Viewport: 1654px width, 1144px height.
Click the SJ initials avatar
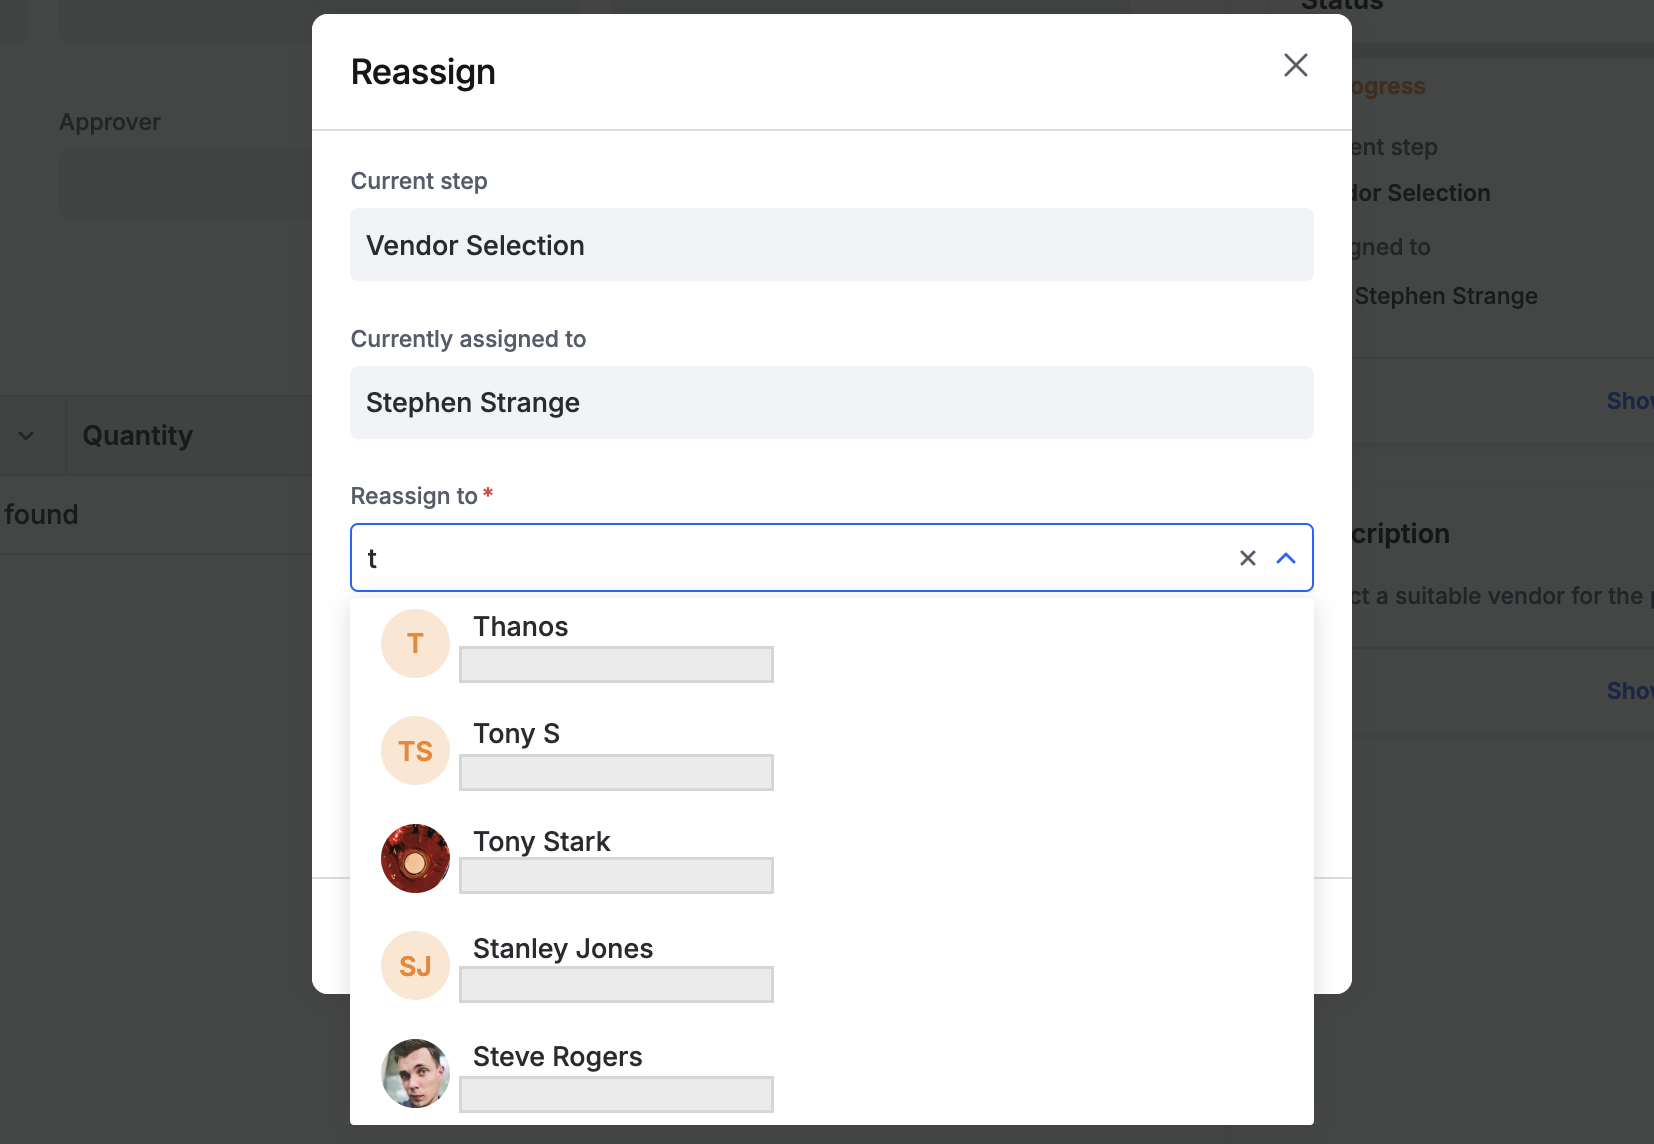tap(415, 966)
